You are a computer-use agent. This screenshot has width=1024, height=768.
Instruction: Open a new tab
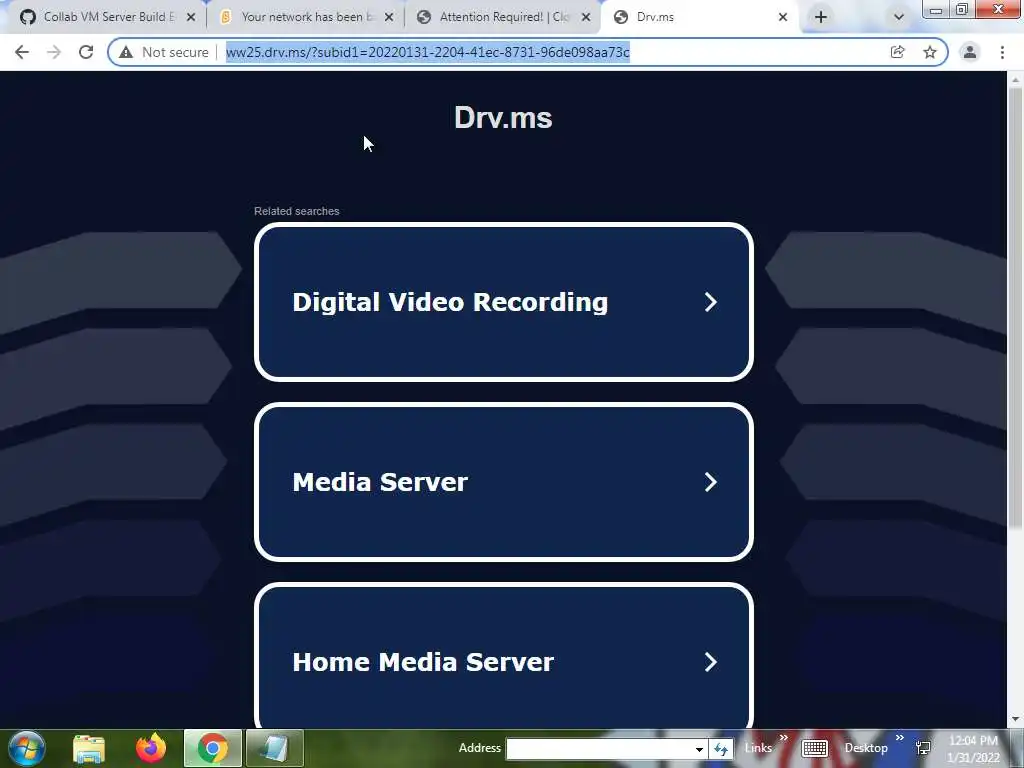(x=821, y=17)
